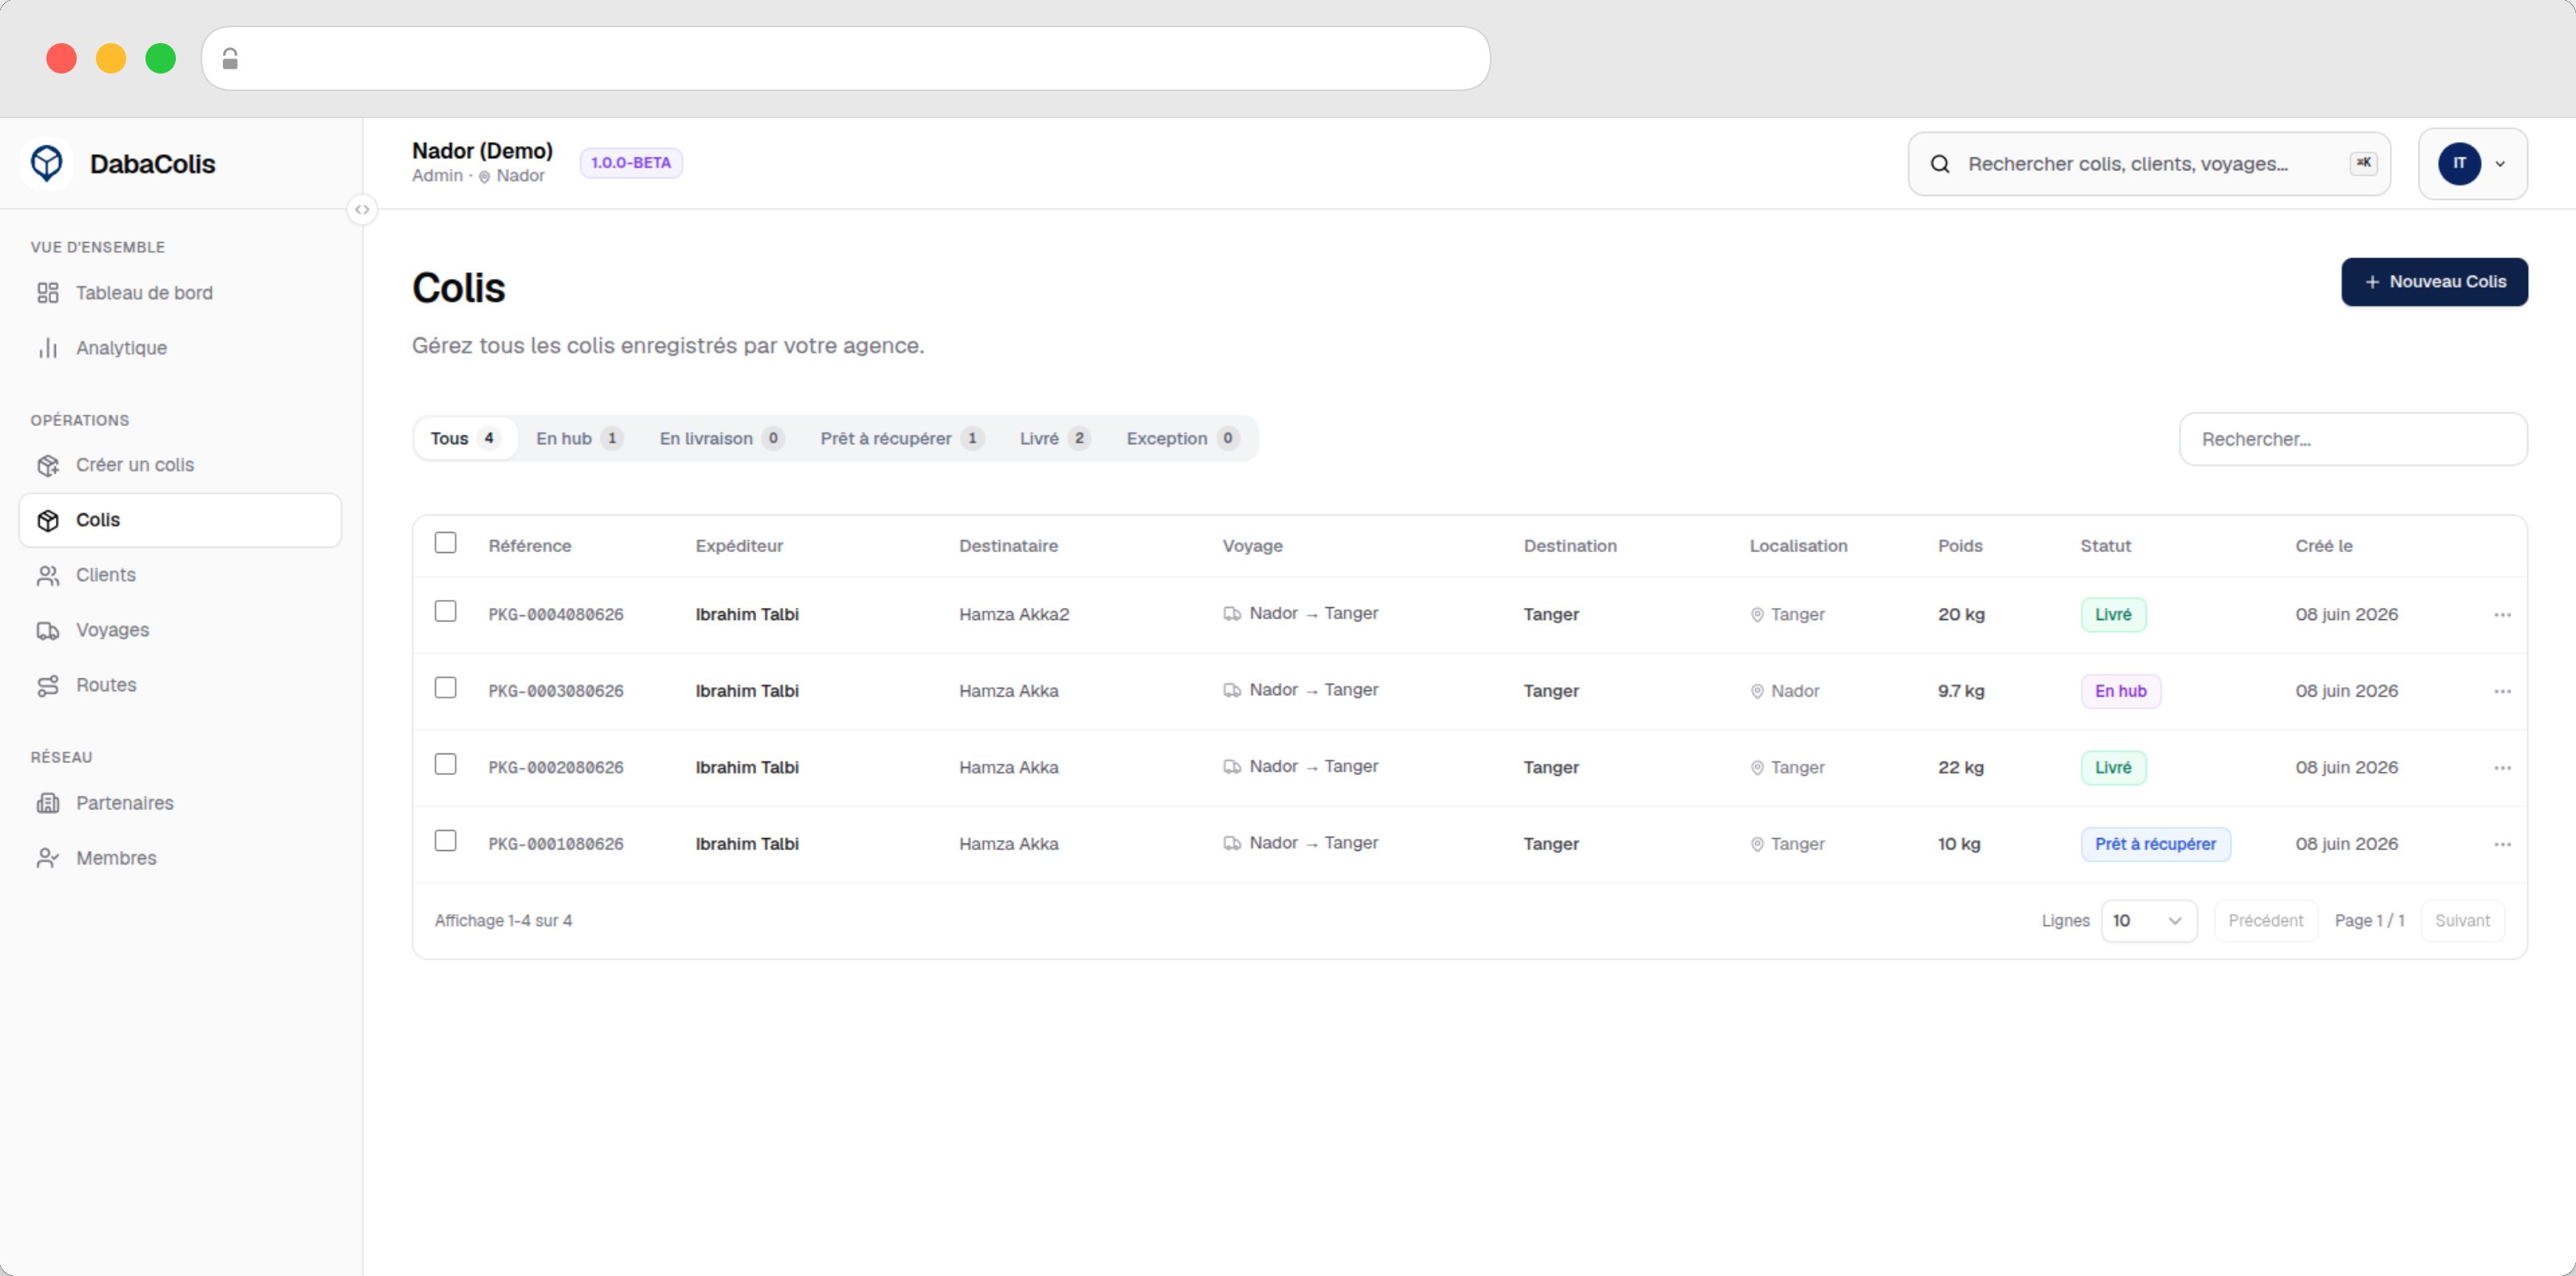The image size is (2576, 1276).
Task: Click the Destinataire column header
Action: coord(1008,546)
